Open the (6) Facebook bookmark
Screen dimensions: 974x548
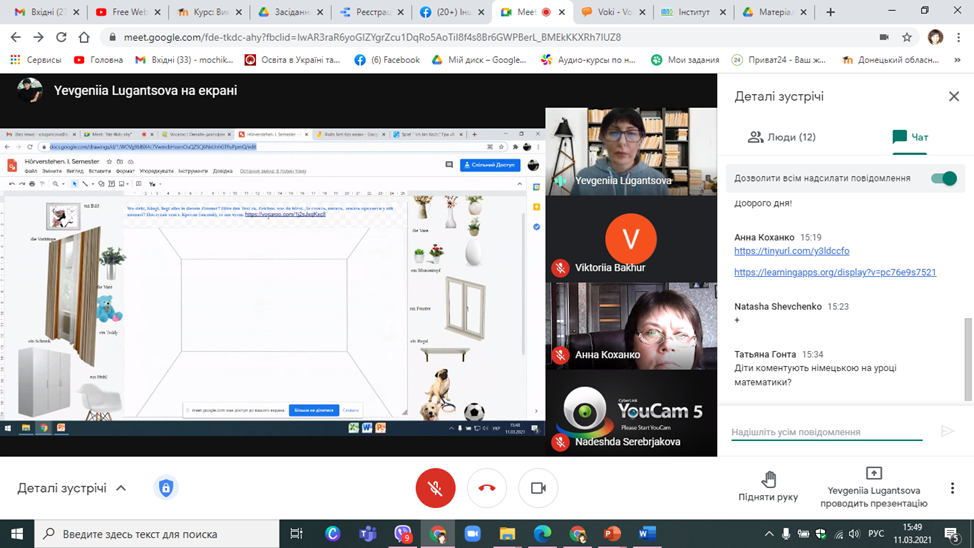(386, 60)
